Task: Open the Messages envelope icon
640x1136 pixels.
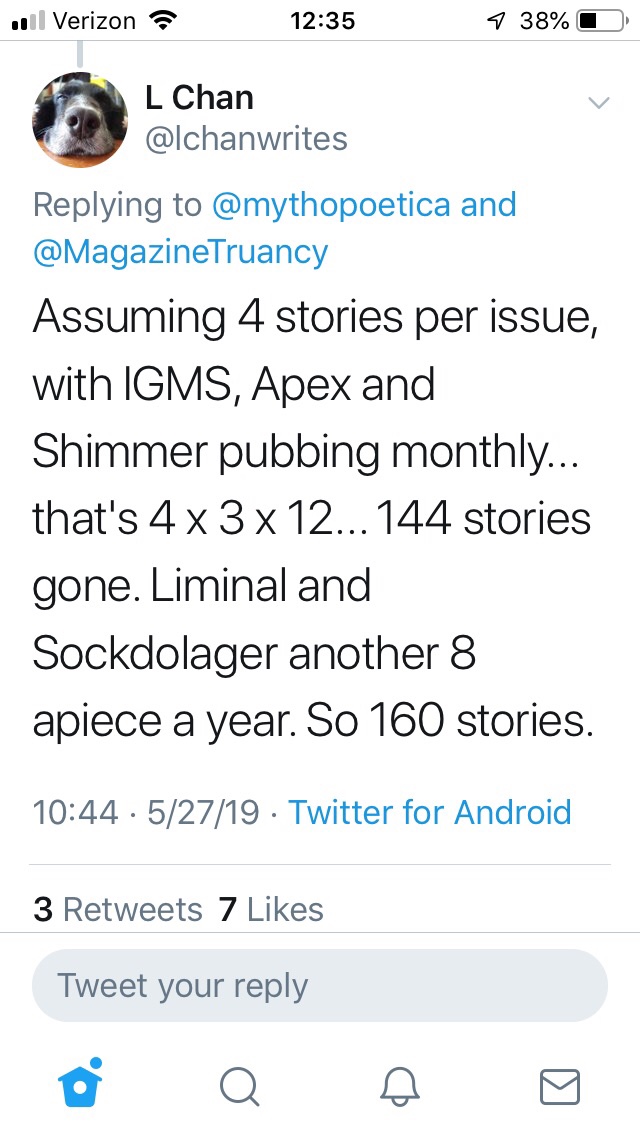Action: point(559,1086)
